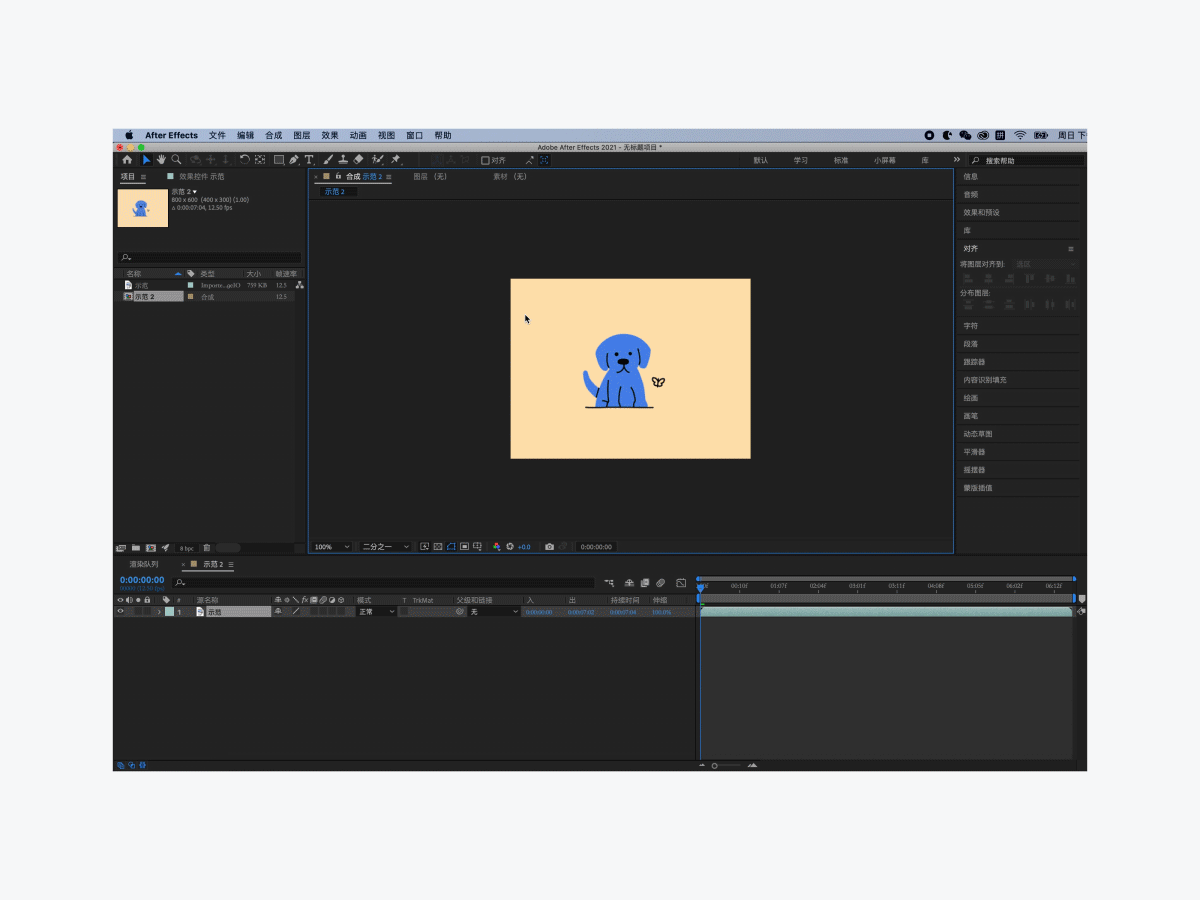Select the Zoom magnifier tool
Screen dimensions: 1200x900
[x=176, y=160]
